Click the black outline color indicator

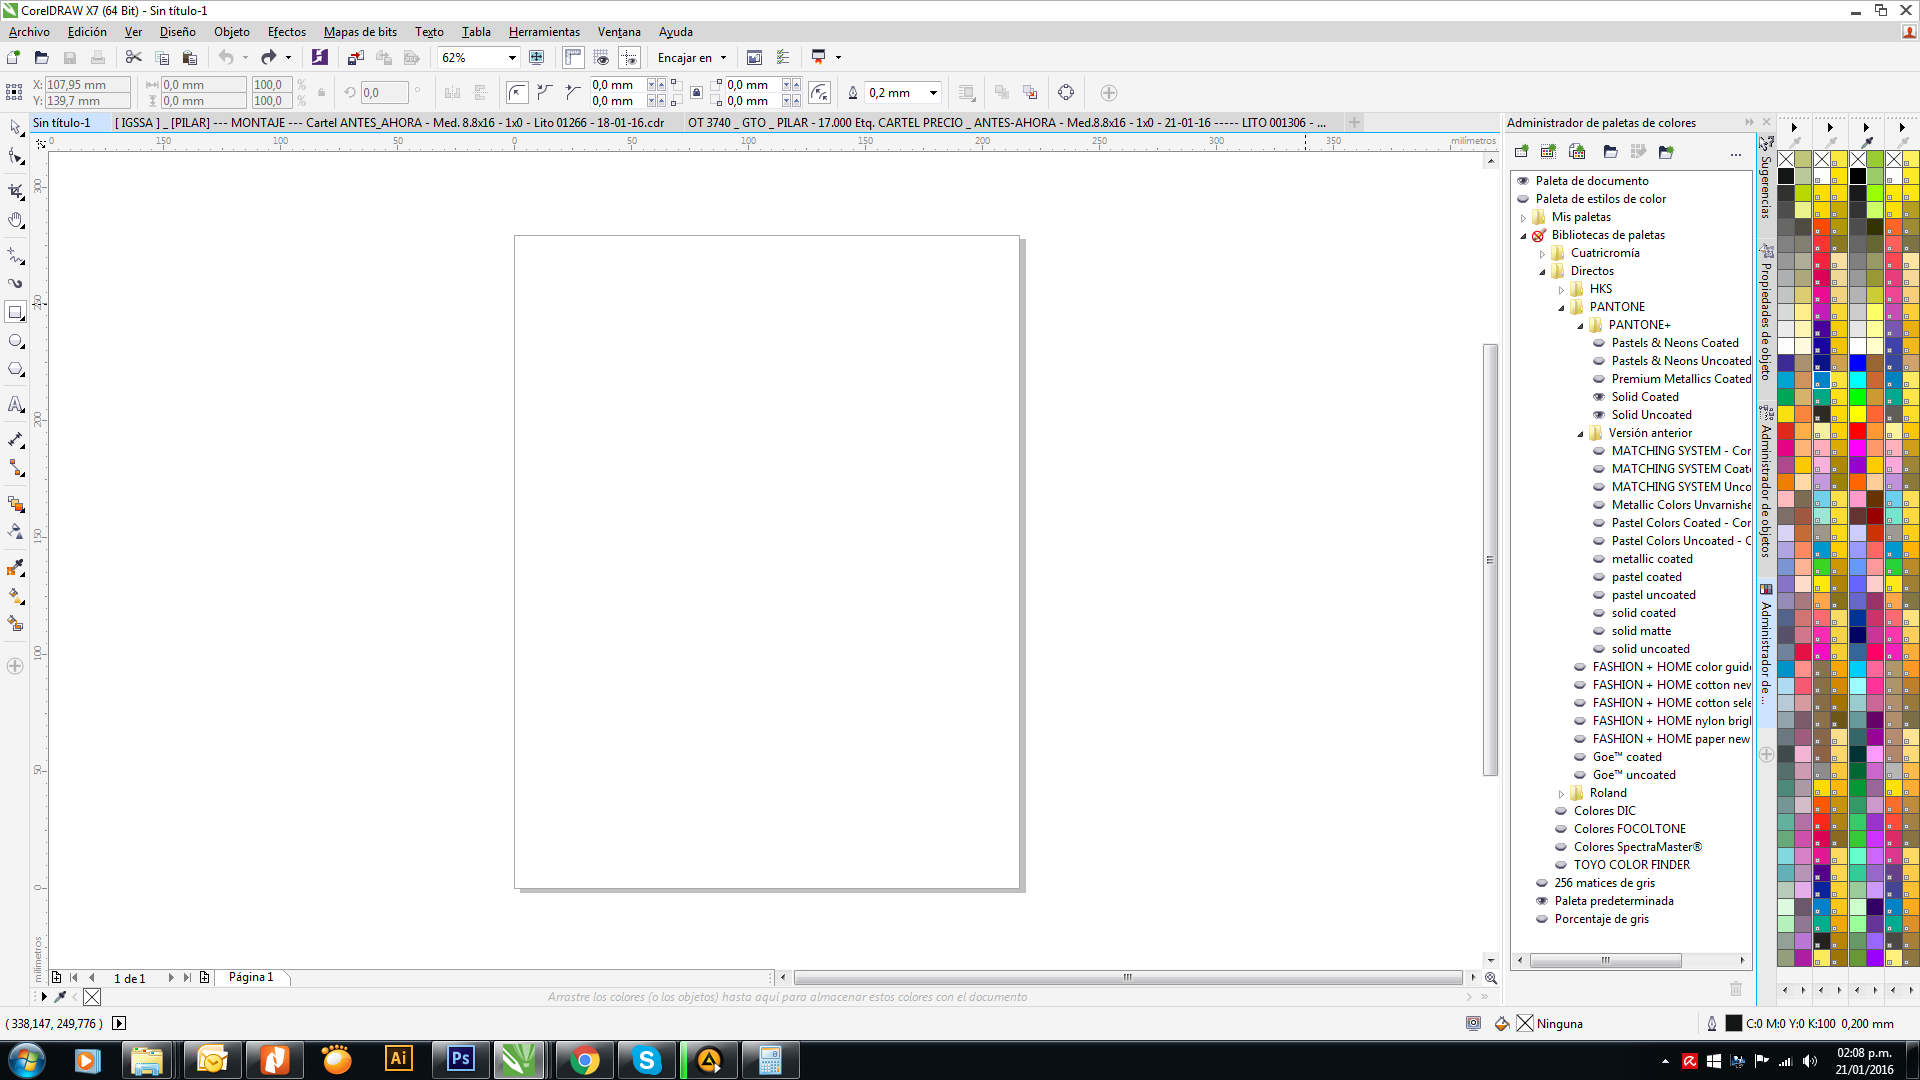(1734, 1023)
